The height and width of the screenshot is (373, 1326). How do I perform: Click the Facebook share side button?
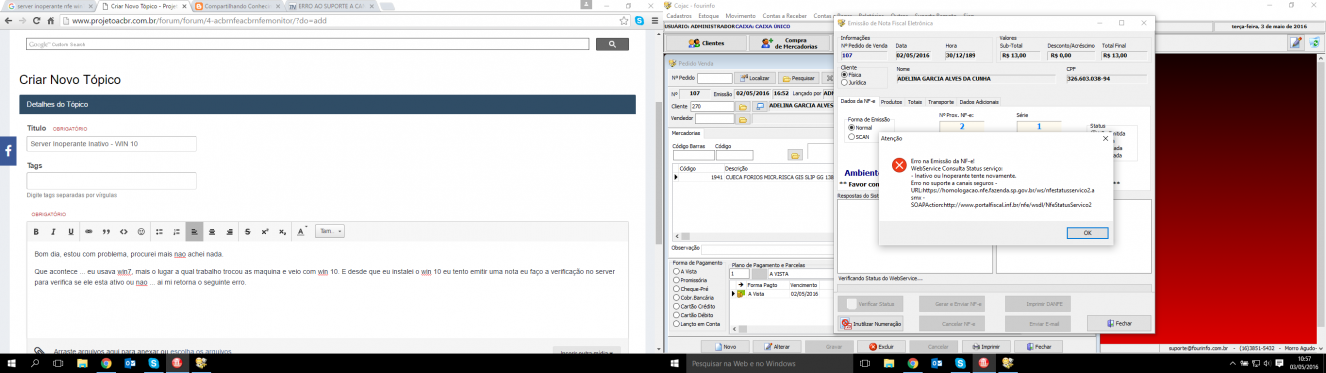(7, 151)
